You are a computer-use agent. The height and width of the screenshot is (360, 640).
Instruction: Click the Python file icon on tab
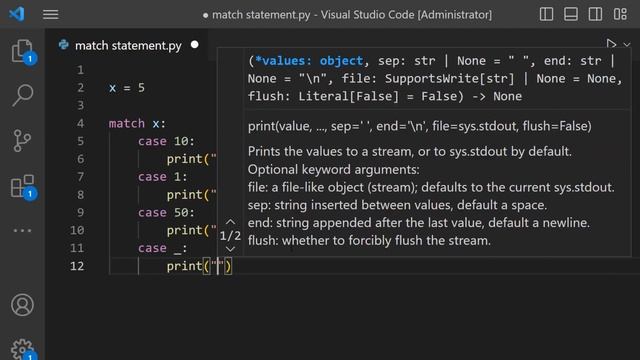coord(64,44)
